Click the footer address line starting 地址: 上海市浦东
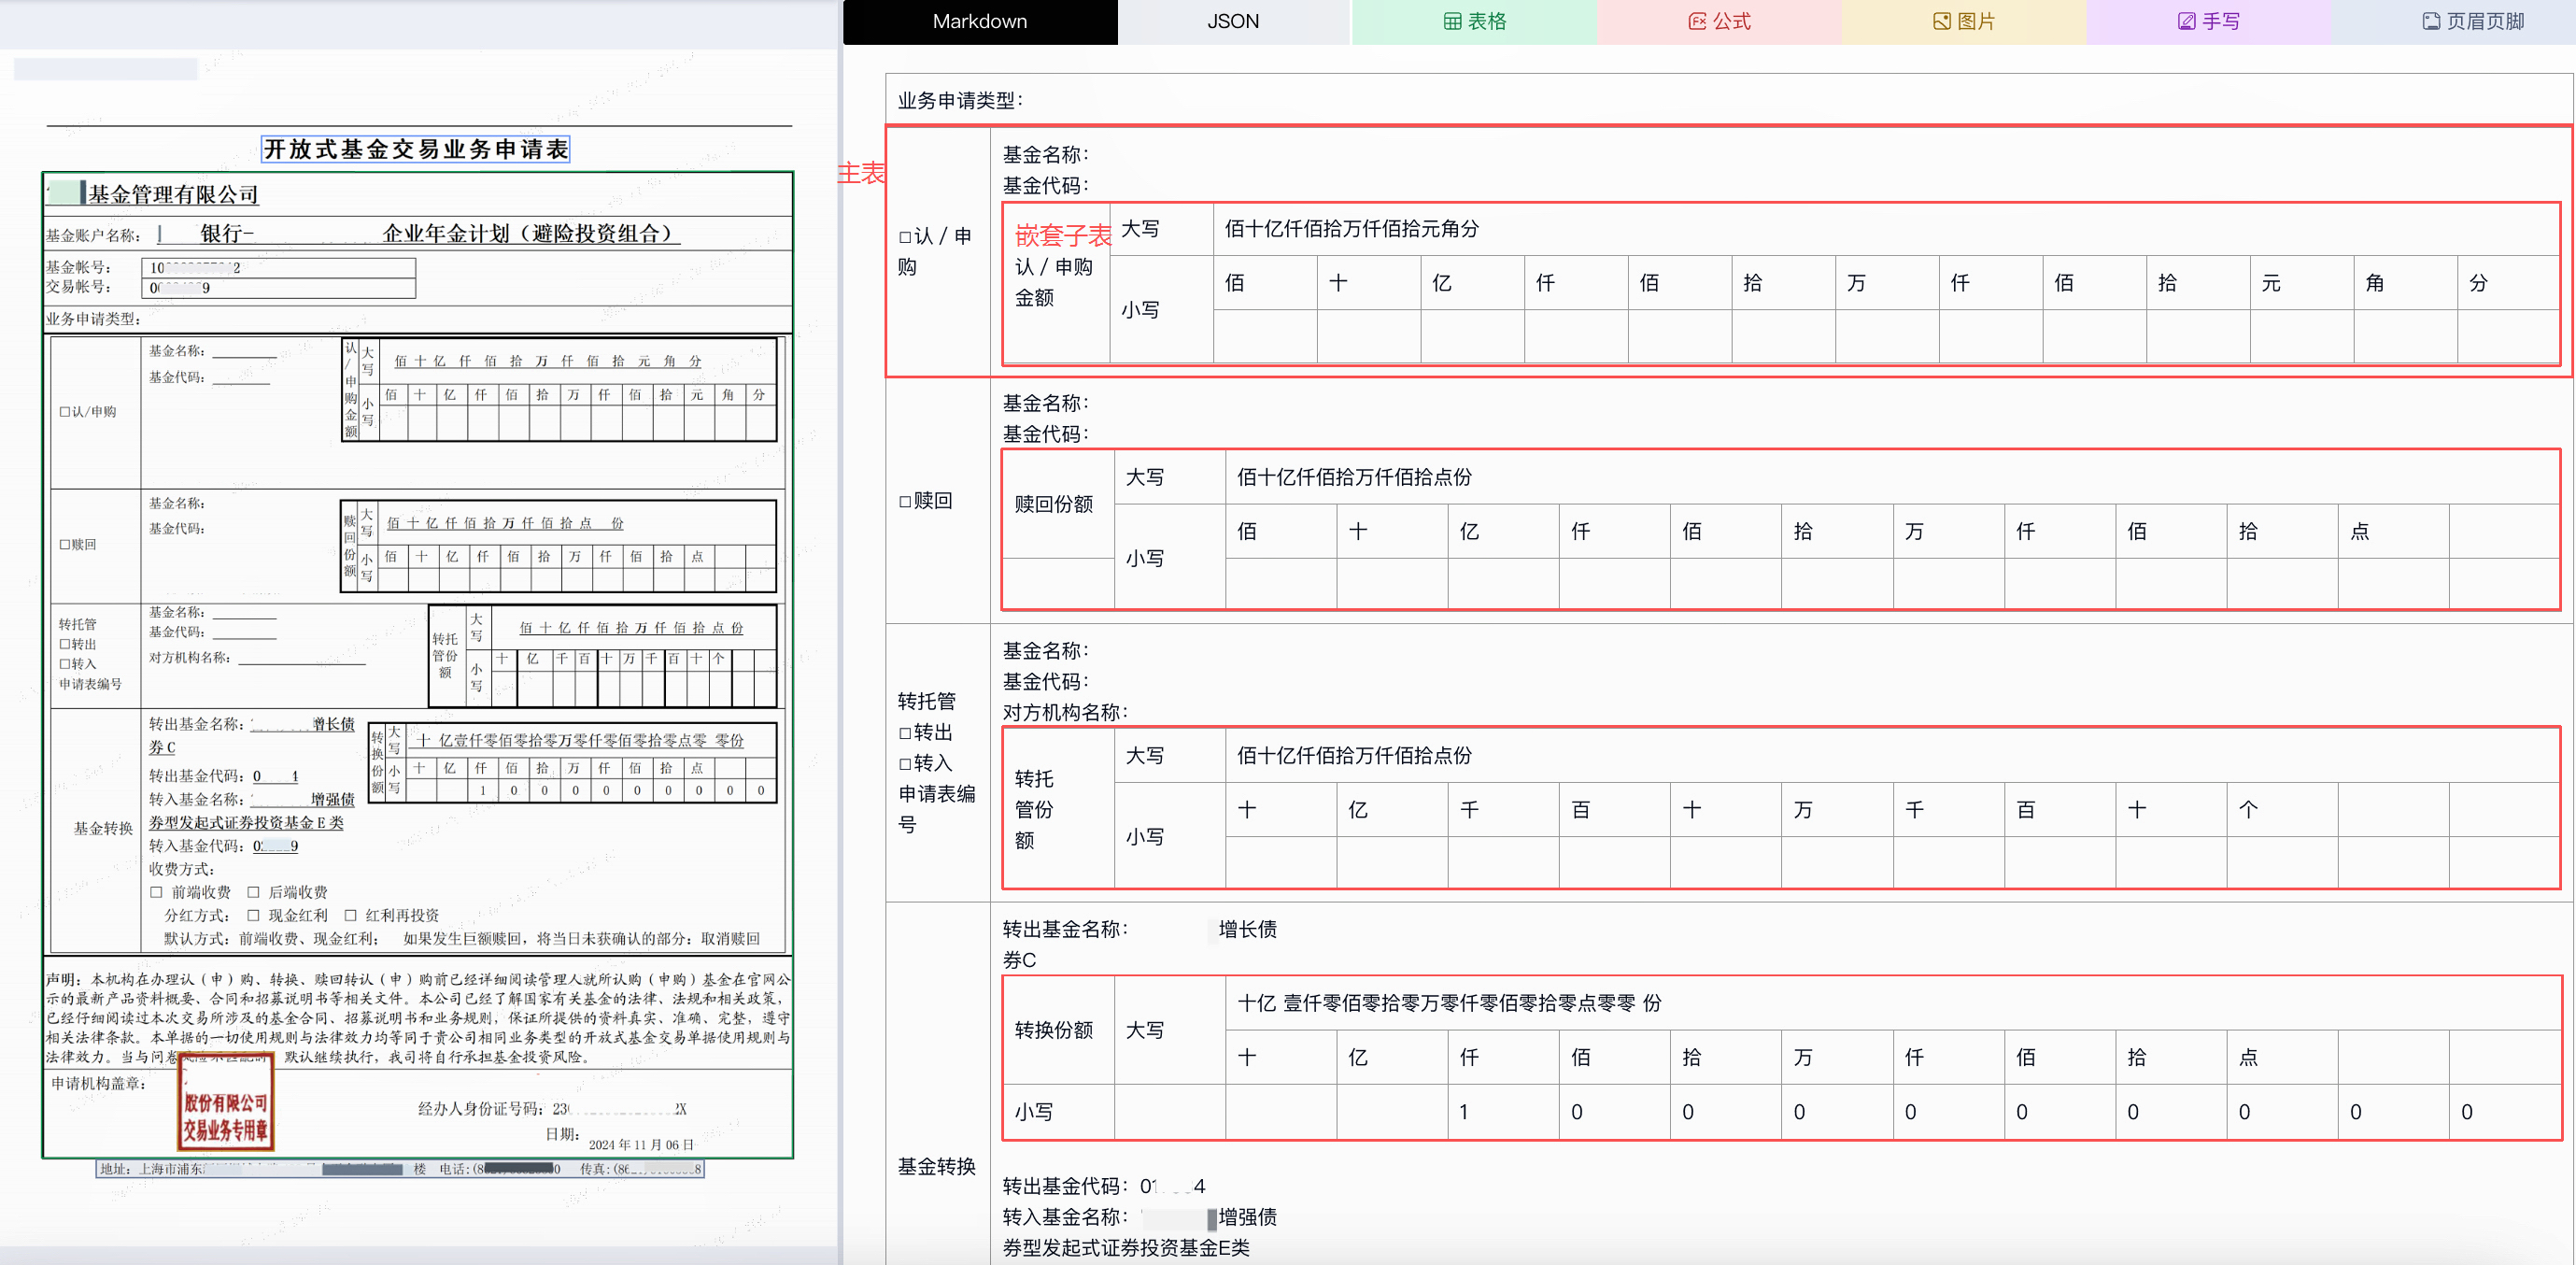The height and width of the screenshot is (1265, 2576). pyautogui.click(x=400, y=1168)
